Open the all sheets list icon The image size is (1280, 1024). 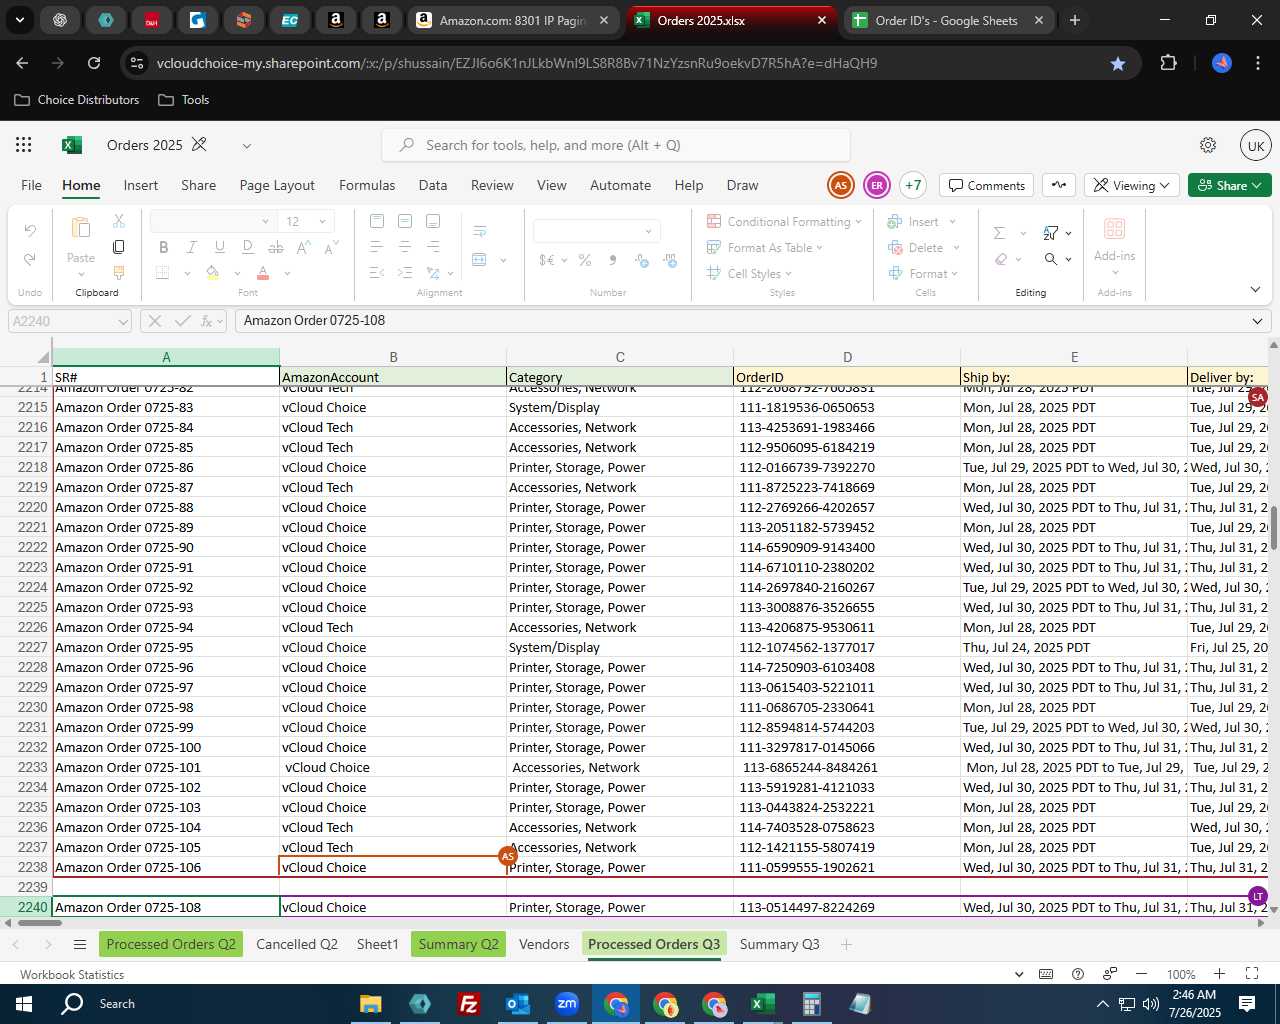(x=80, y=944)
